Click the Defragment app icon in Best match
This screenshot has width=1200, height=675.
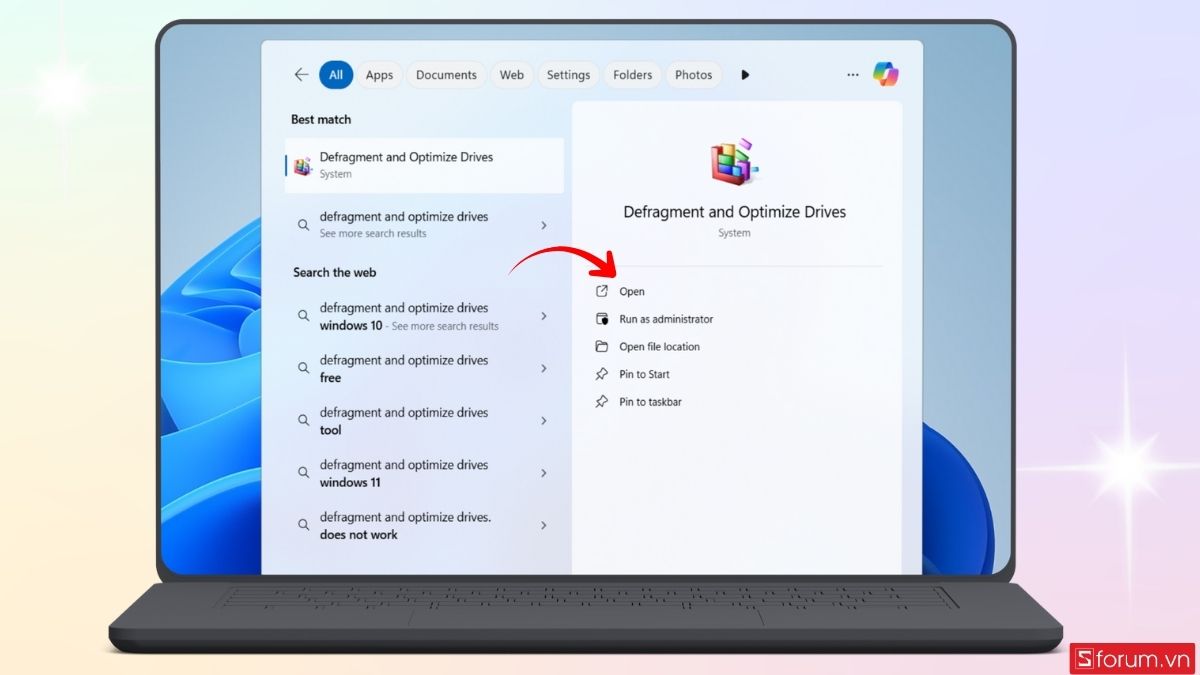click(x=302, y=166)
